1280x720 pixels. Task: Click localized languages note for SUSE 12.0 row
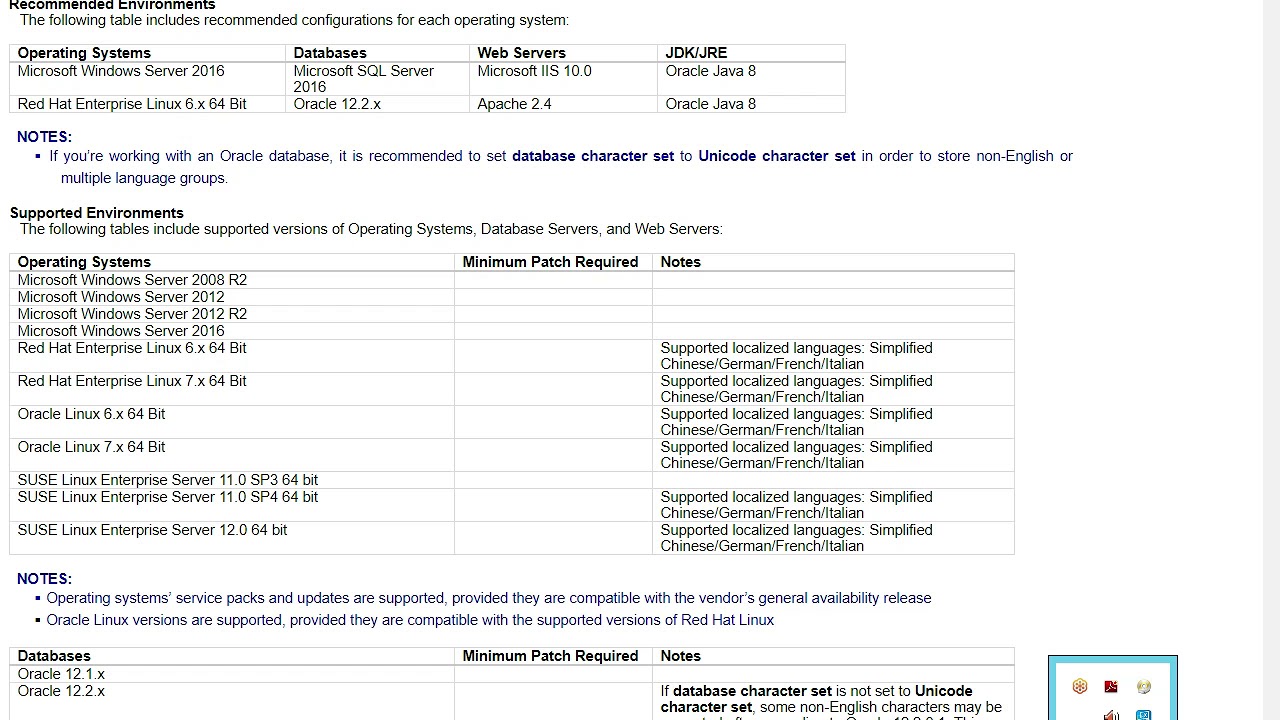[796, 538]
